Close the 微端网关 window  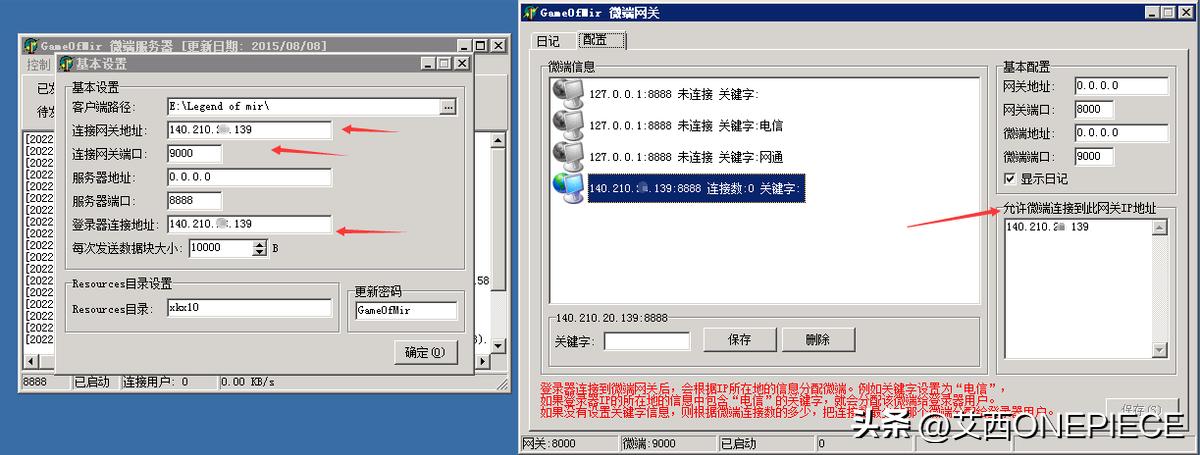1186,12
